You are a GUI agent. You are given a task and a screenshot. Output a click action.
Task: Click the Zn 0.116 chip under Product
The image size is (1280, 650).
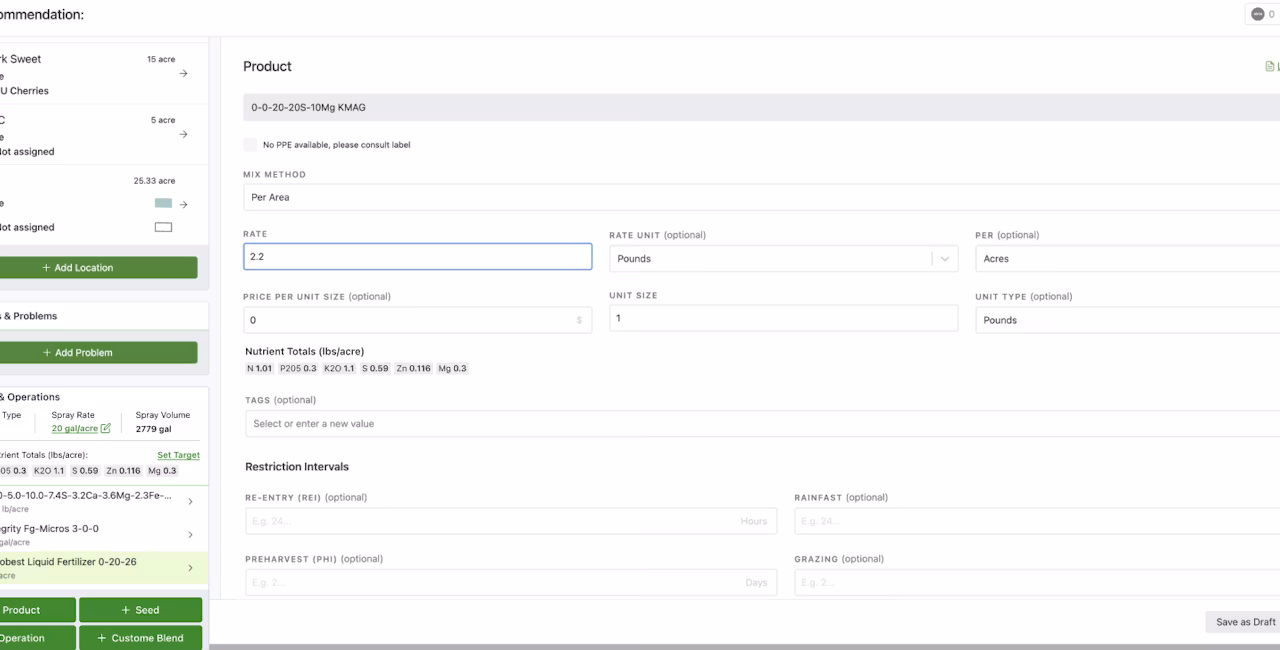point(413,369)
